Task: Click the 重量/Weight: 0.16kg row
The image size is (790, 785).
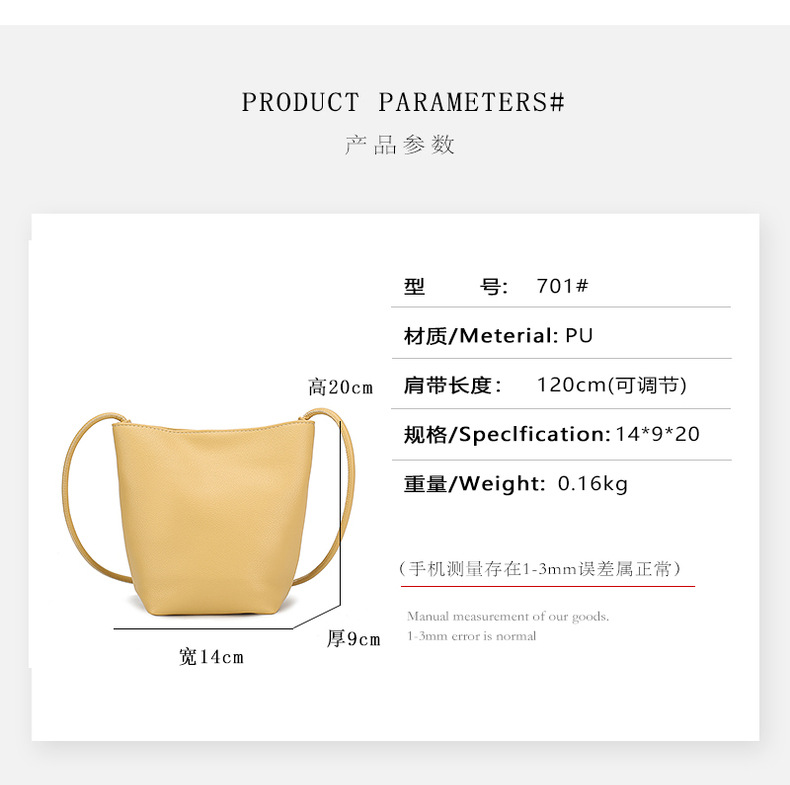Action: (561, 484)
